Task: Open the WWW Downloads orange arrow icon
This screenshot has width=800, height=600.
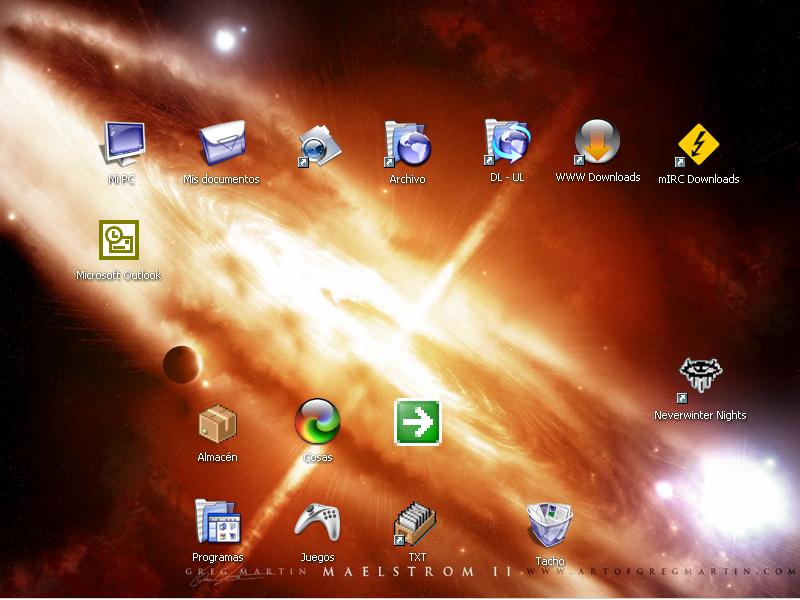Action: pyautogui.click(x=597, y=143)
